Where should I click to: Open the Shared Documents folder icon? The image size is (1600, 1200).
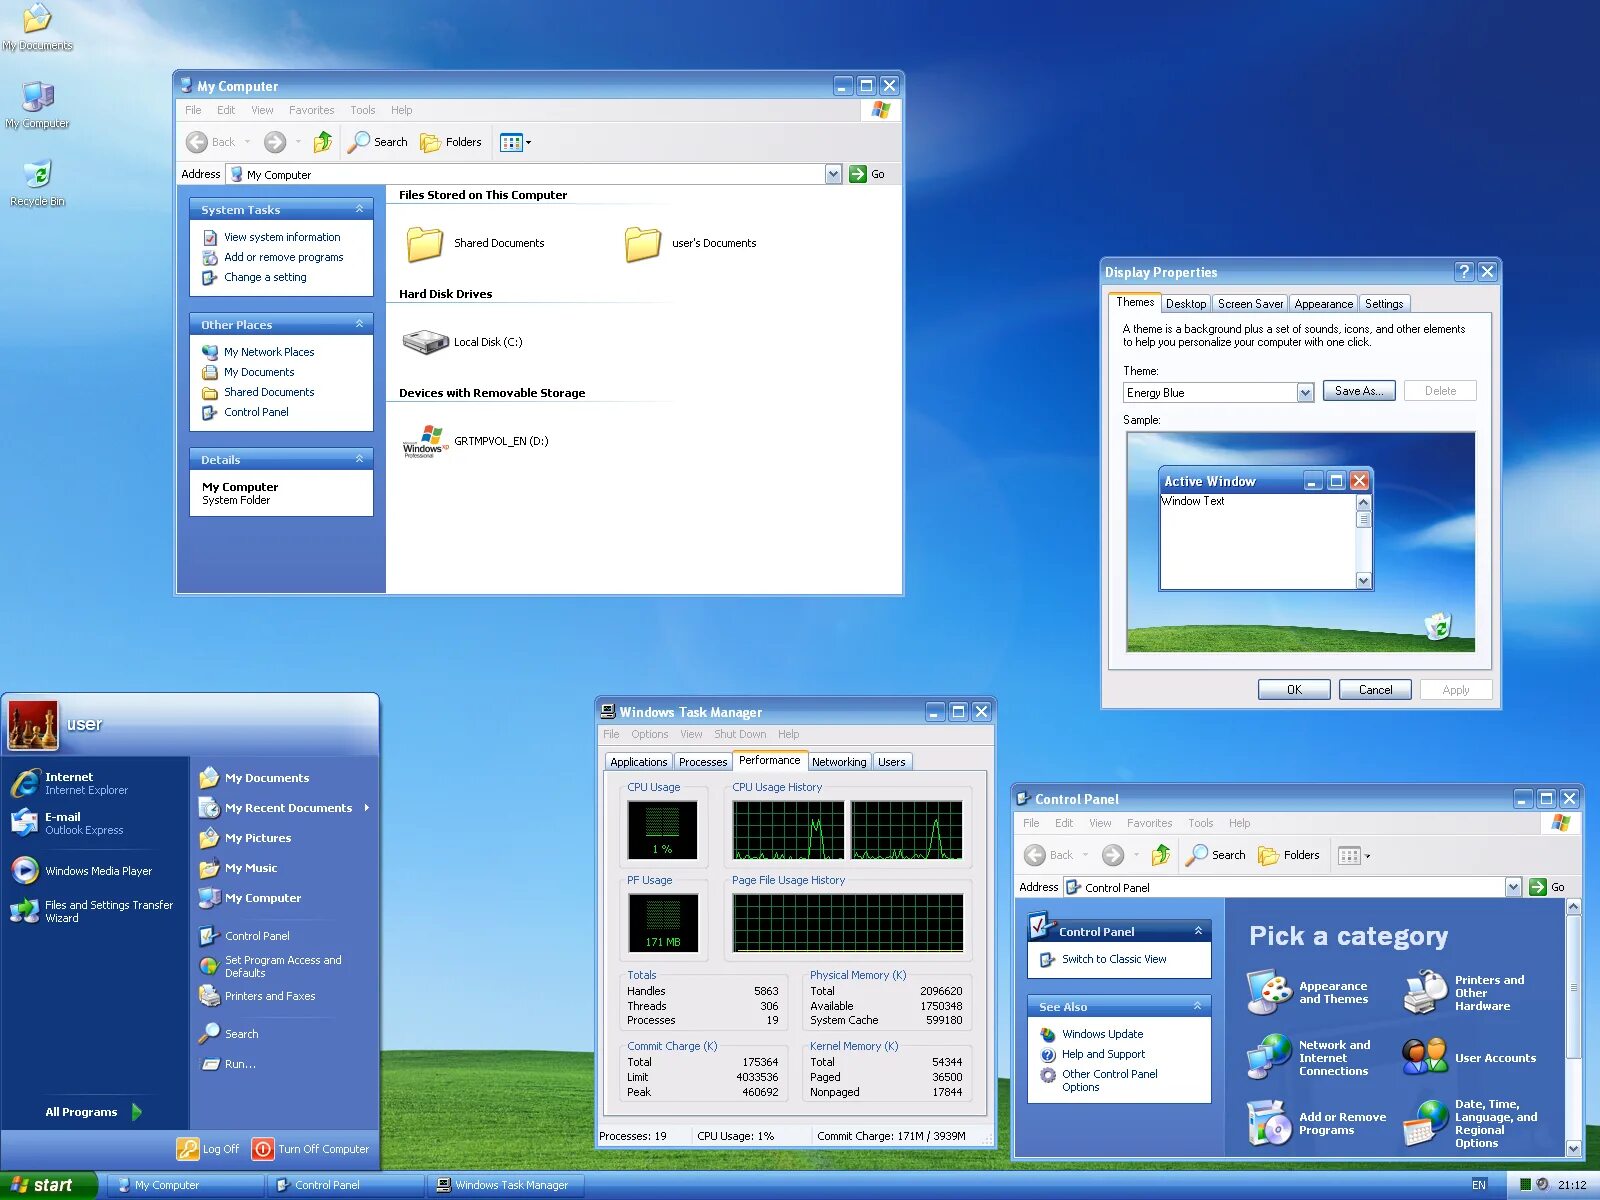pyautogui.click(x=425, y=243)
